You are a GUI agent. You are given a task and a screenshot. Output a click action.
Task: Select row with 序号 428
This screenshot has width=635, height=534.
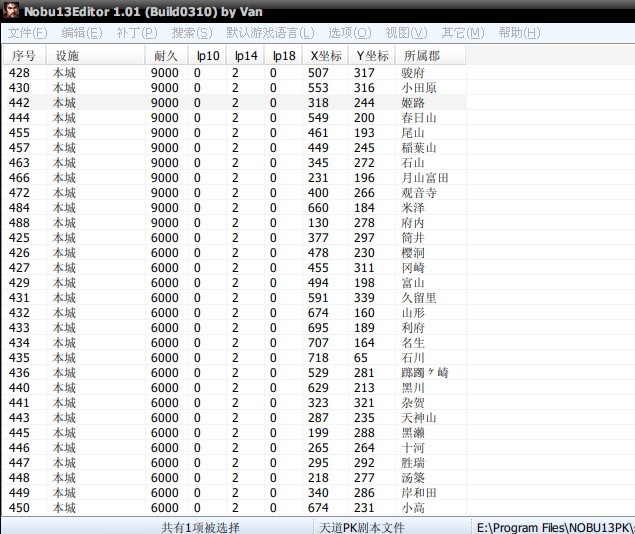point(234,73)
